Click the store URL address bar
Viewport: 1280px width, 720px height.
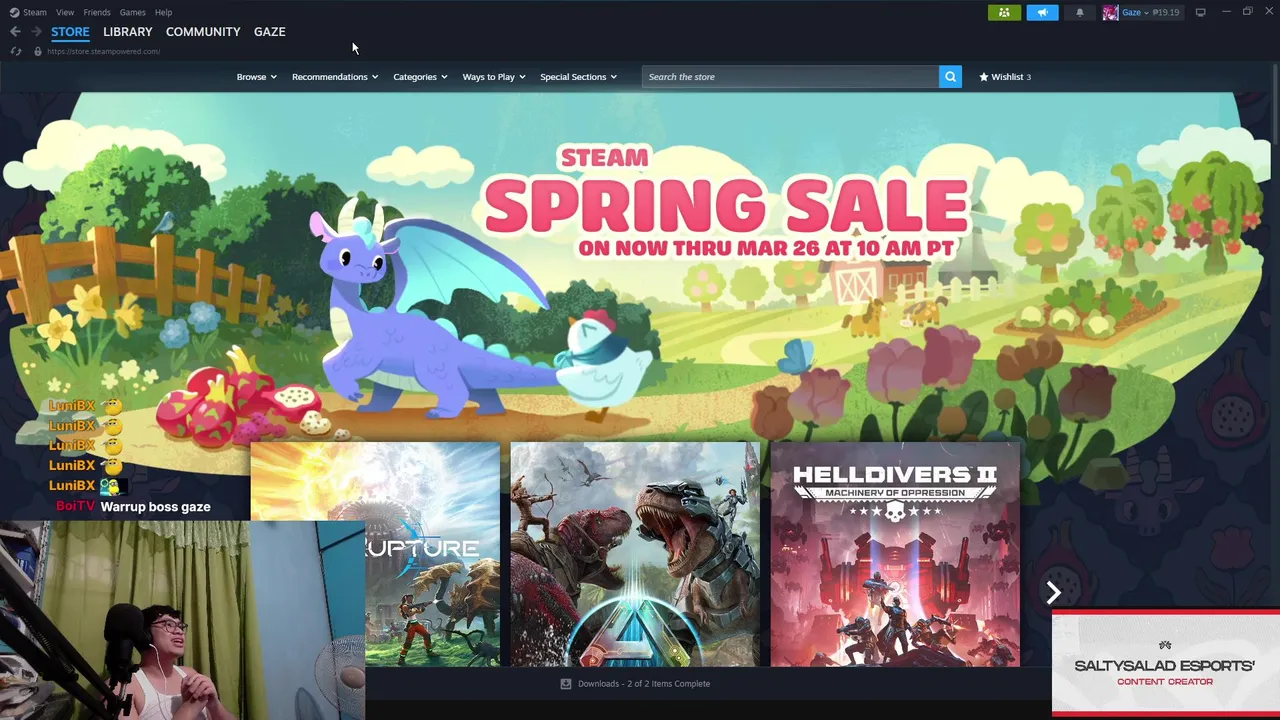click(103, 51)
